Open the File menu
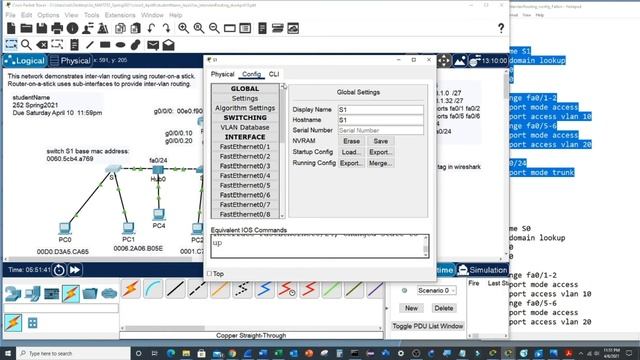 point(11,15)
